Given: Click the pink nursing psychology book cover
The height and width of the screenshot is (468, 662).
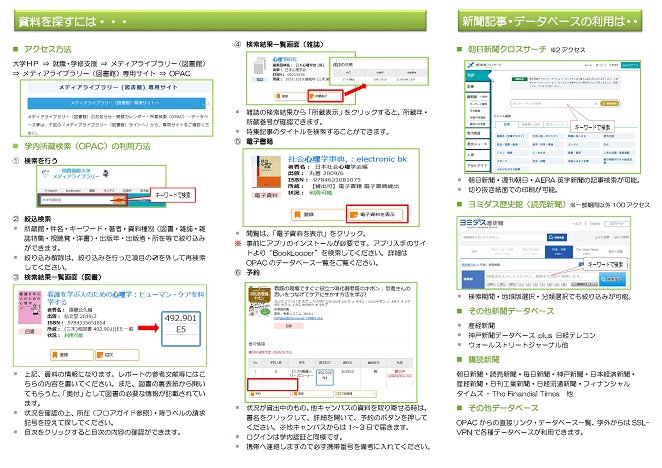Looking at the screenshot, I should 30,307.
